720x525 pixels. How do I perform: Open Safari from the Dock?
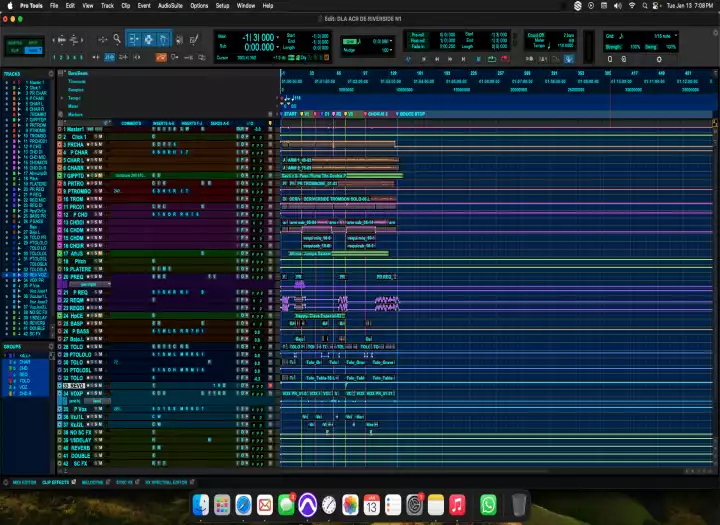click(243, 505)
